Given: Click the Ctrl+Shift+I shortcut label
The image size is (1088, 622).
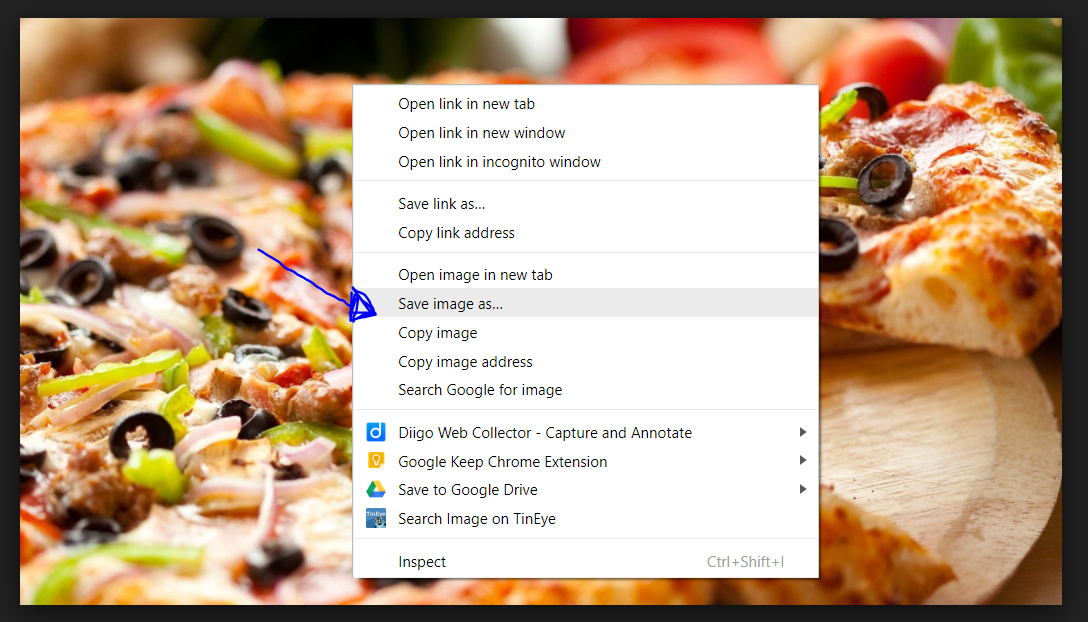Looking at the screenshot, I should click(745, 562).
